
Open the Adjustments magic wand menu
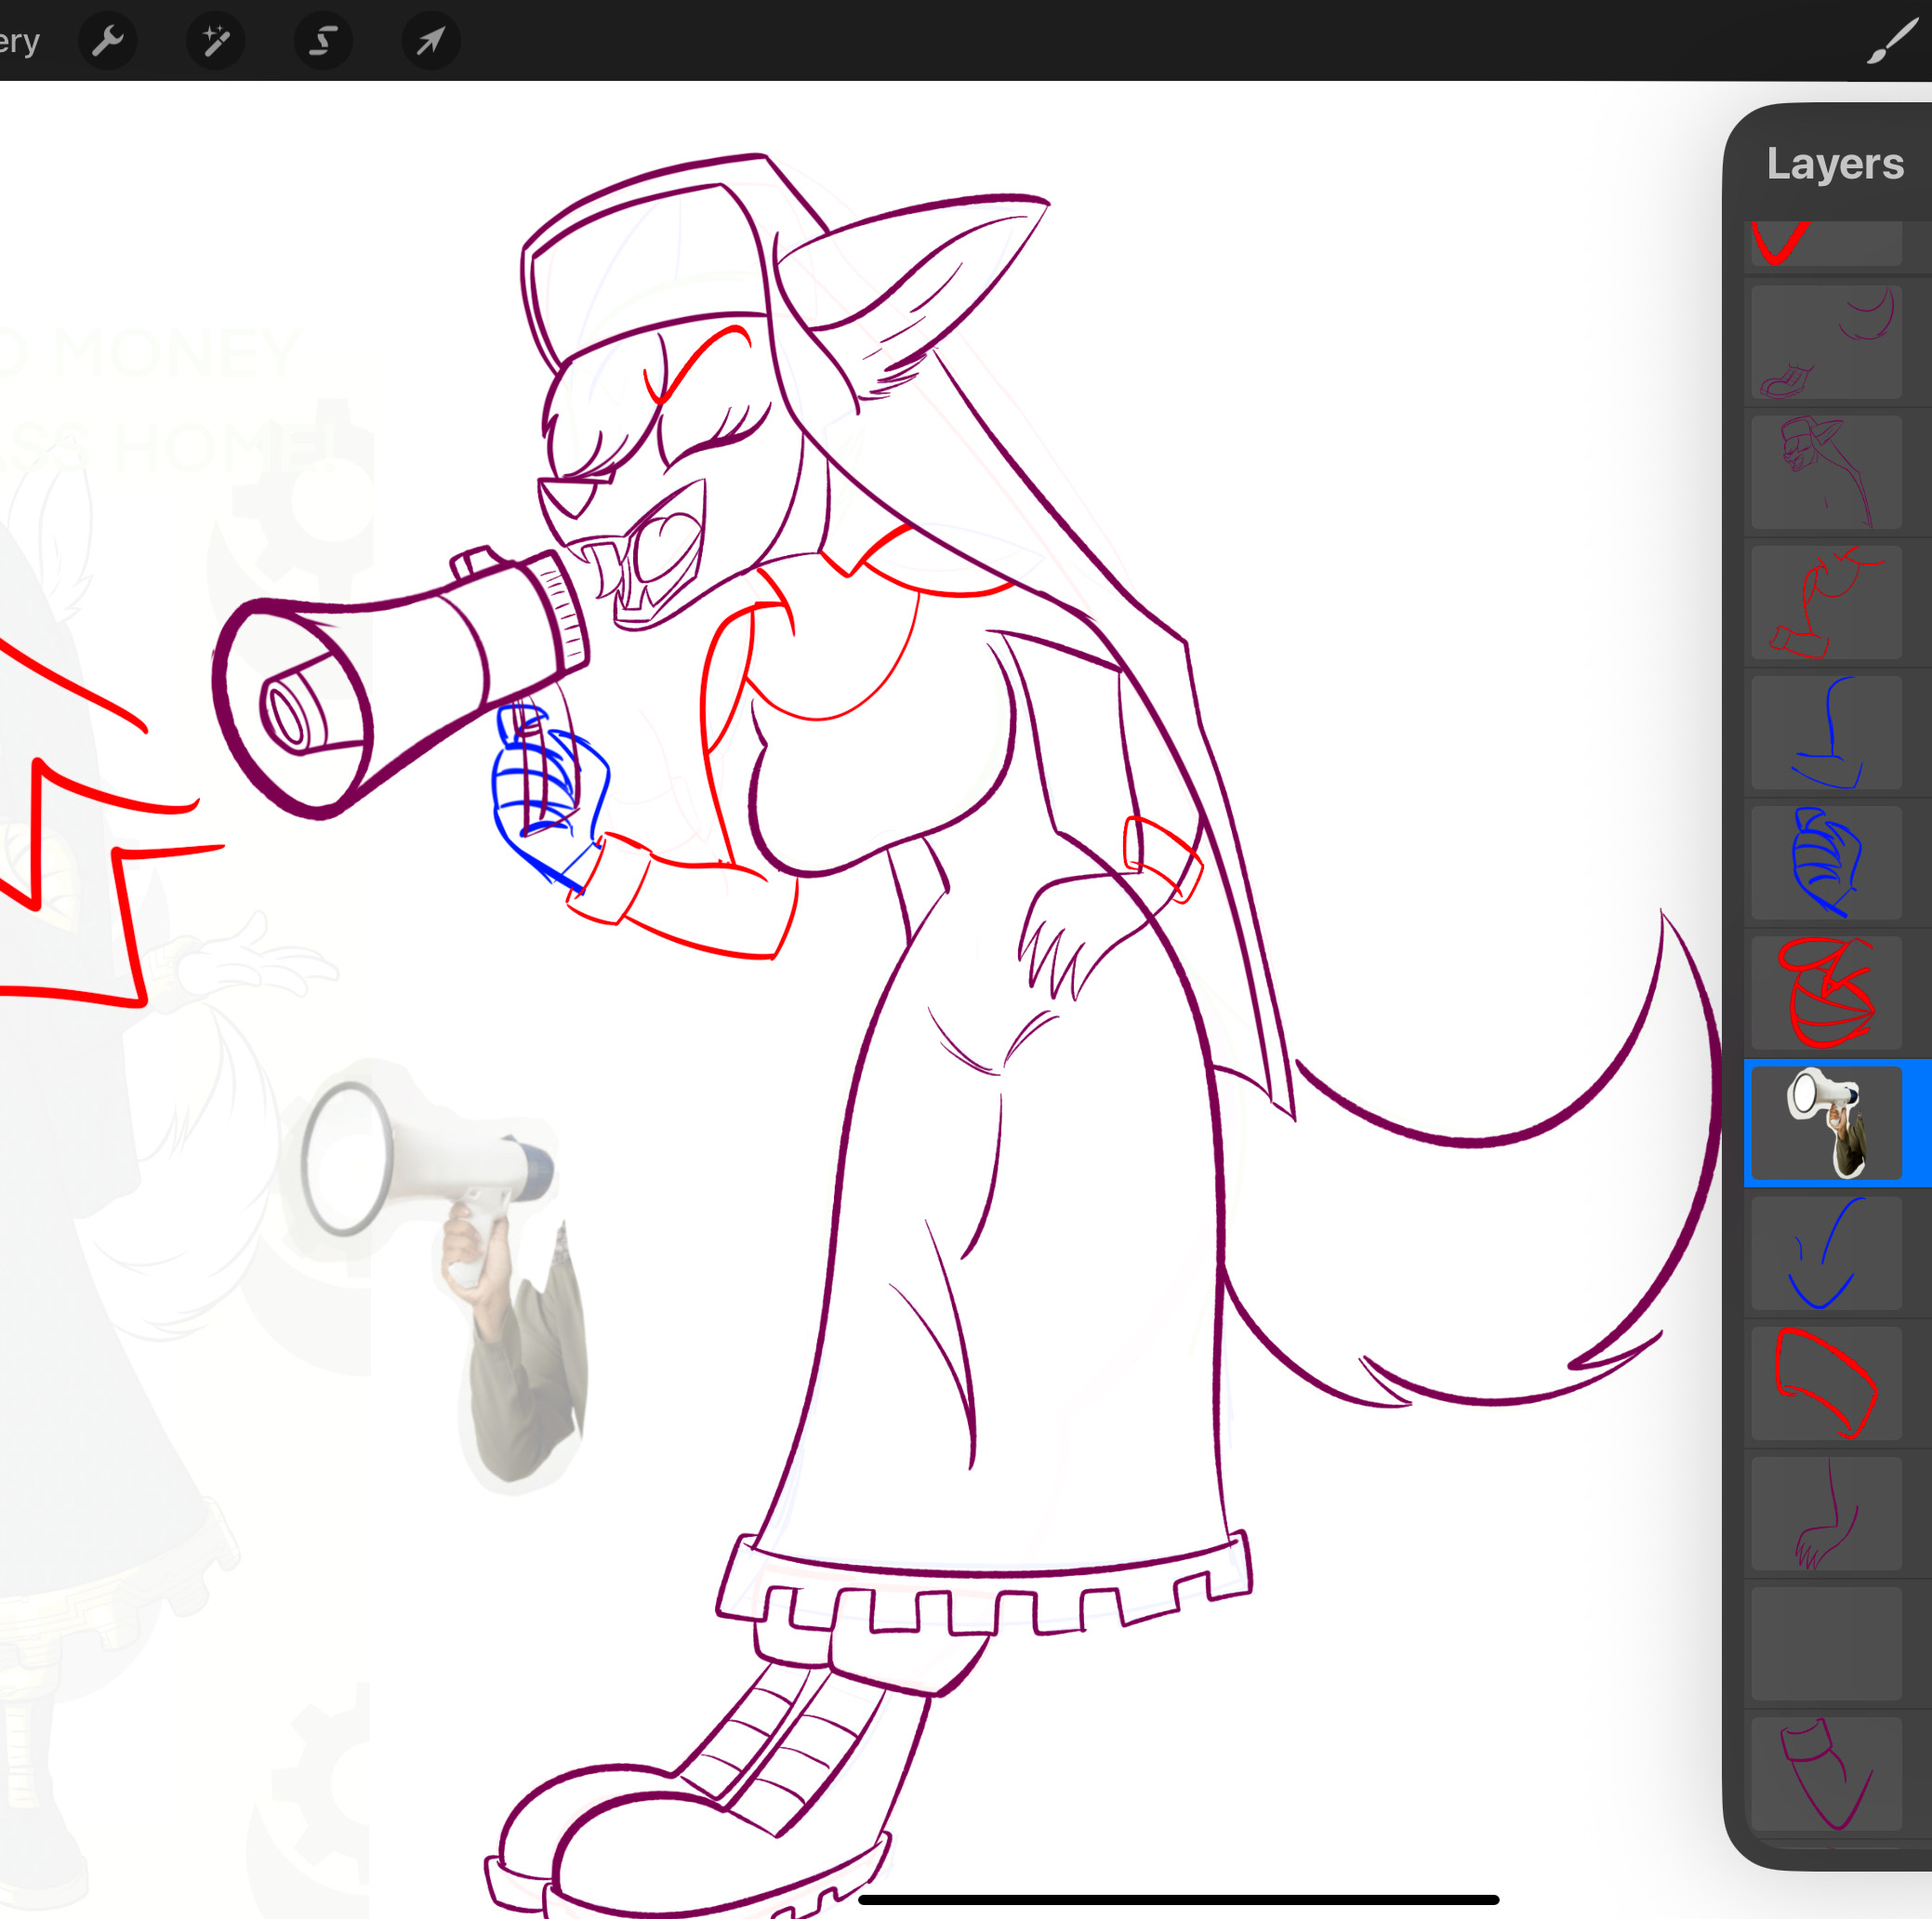[x=215, y=42]
